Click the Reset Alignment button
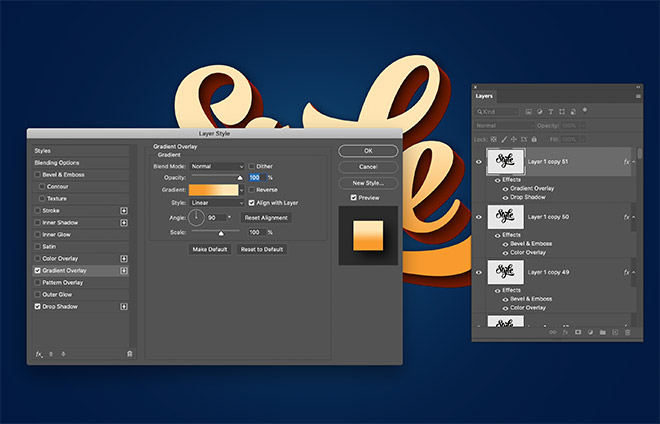Screen dimensions: 660x424 (x=266, y=217)
